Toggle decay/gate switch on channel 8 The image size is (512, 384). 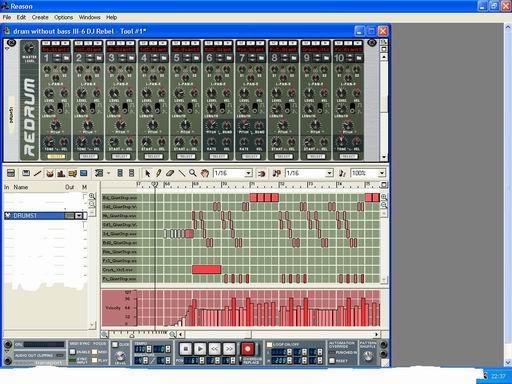287,108
